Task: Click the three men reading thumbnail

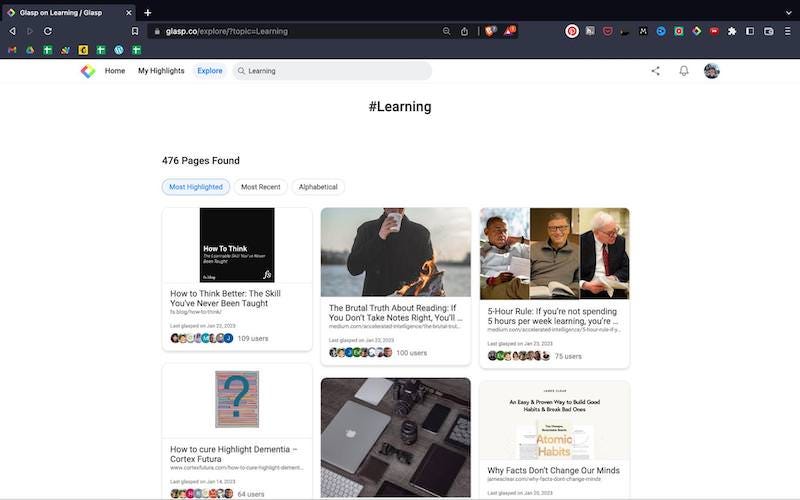Action: pyautogui.click(x=555, y=254)
